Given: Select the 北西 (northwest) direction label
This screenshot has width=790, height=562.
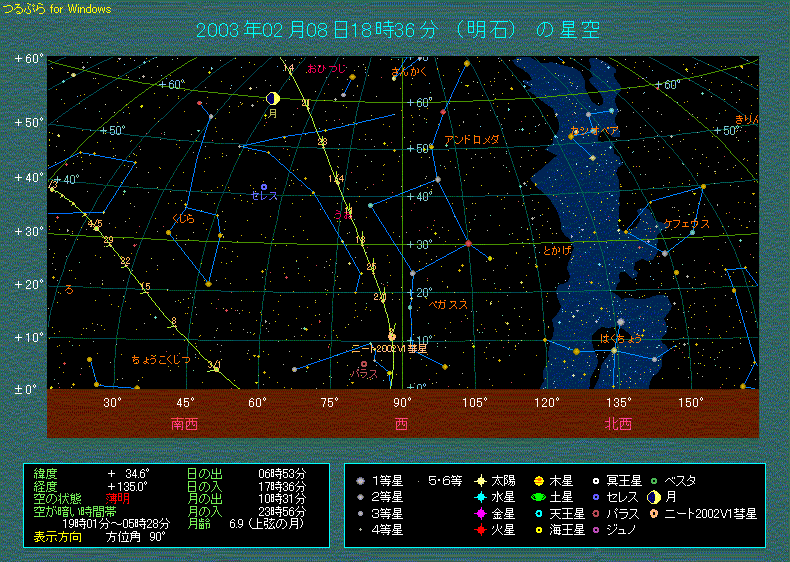Looking at the screenshot, I should tap(618, 424).
